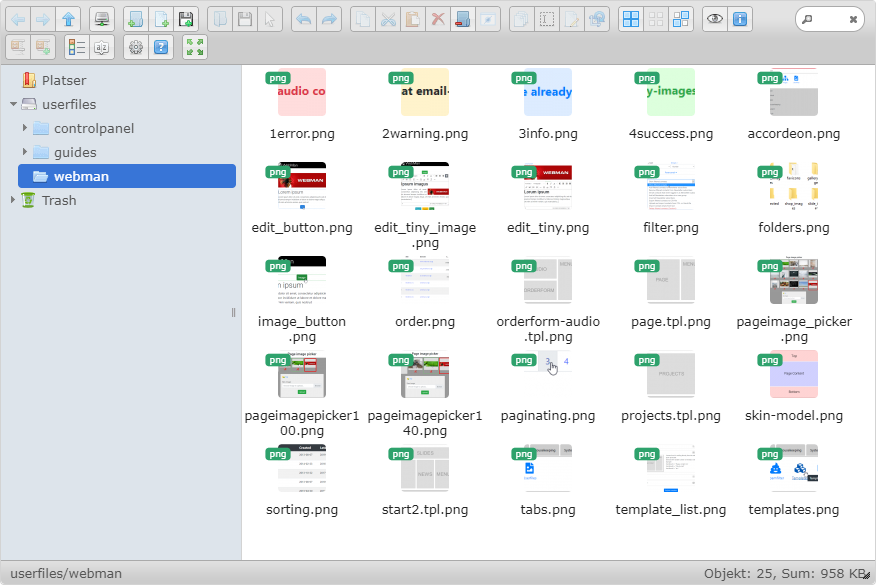The image size is (876, 585).
Task: Click the mount network volume icon
Action: click(x=101, y=19)
